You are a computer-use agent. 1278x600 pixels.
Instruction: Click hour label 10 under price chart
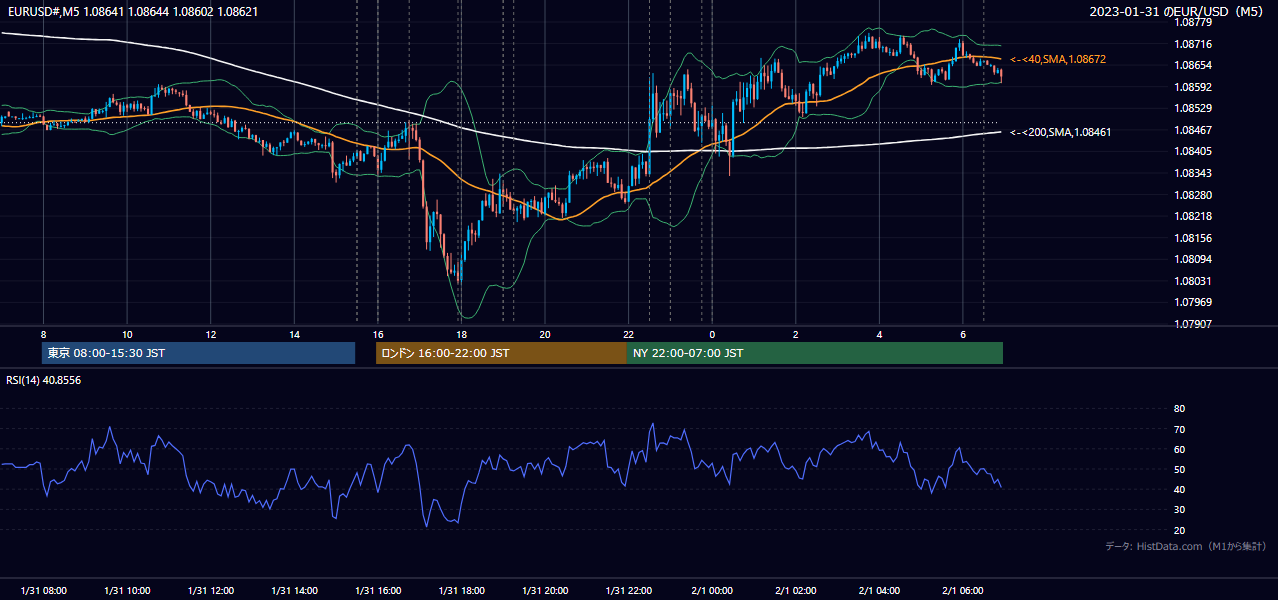pyautogui.click(x=127, y=334)
